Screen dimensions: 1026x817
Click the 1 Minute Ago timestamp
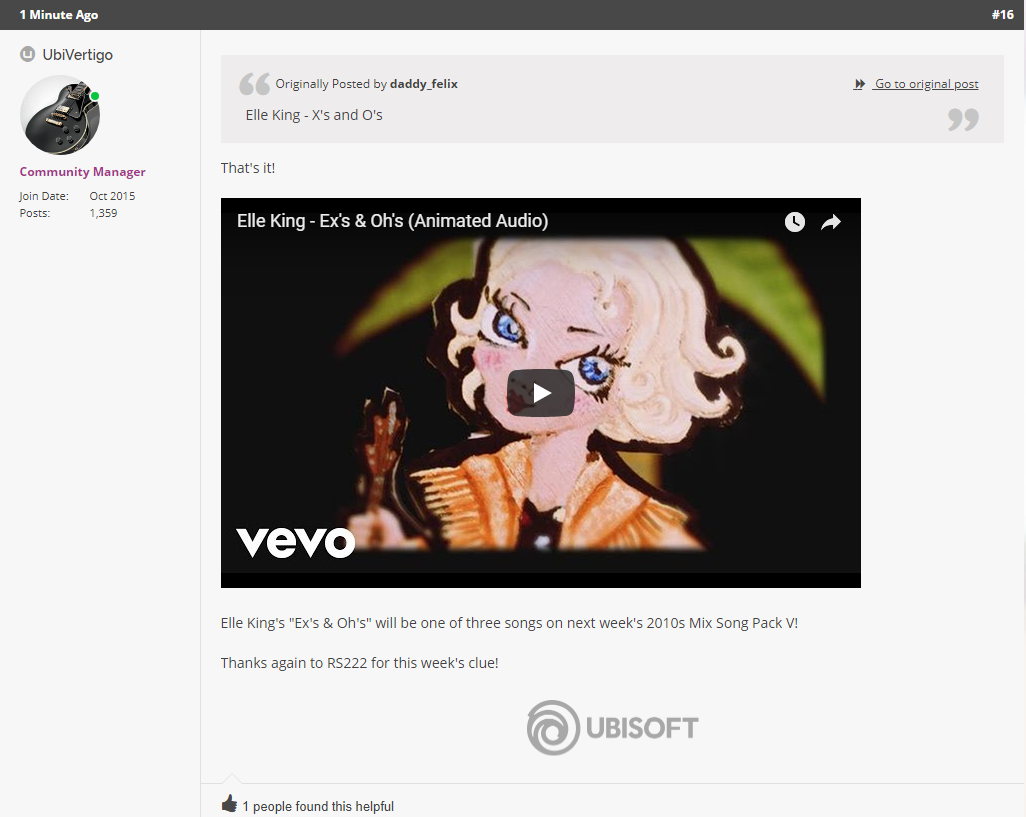pos(59,14)
